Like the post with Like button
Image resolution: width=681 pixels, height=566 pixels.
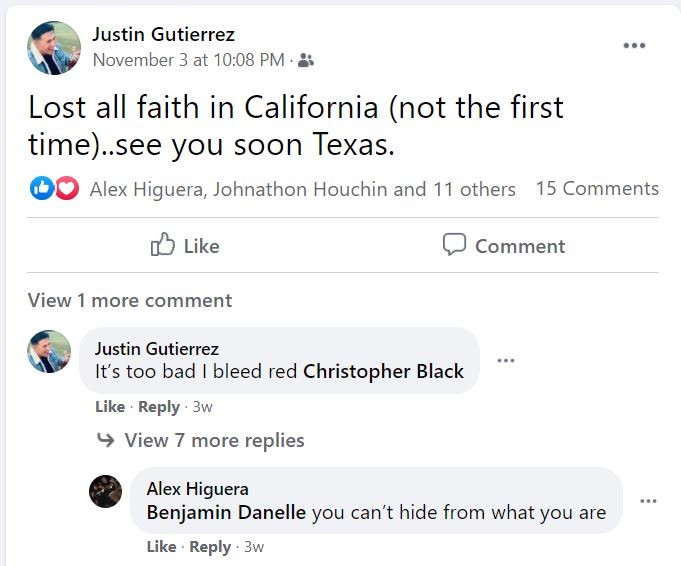pyautogui.click(x=185, y=246)
